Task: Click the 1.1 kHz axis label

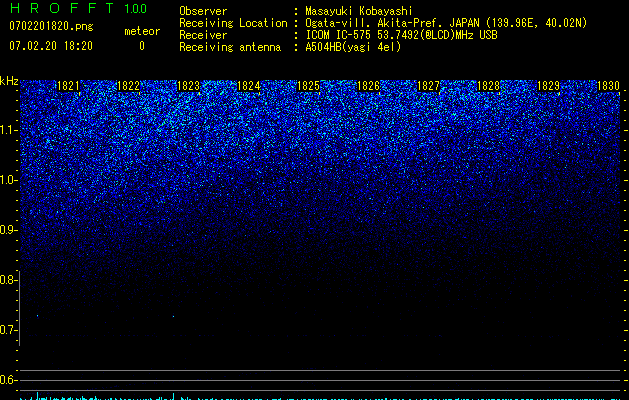Action: click(9, 130)
